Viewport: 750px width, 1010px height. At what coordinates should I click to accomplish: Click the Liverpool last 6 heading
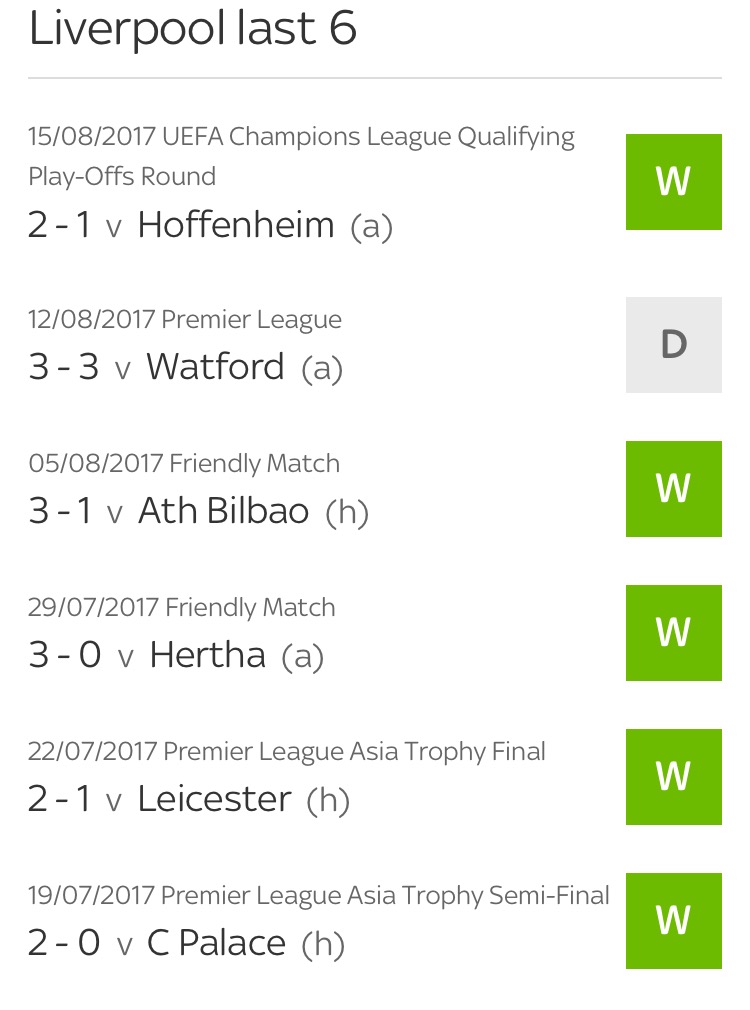tap(193, 29)
